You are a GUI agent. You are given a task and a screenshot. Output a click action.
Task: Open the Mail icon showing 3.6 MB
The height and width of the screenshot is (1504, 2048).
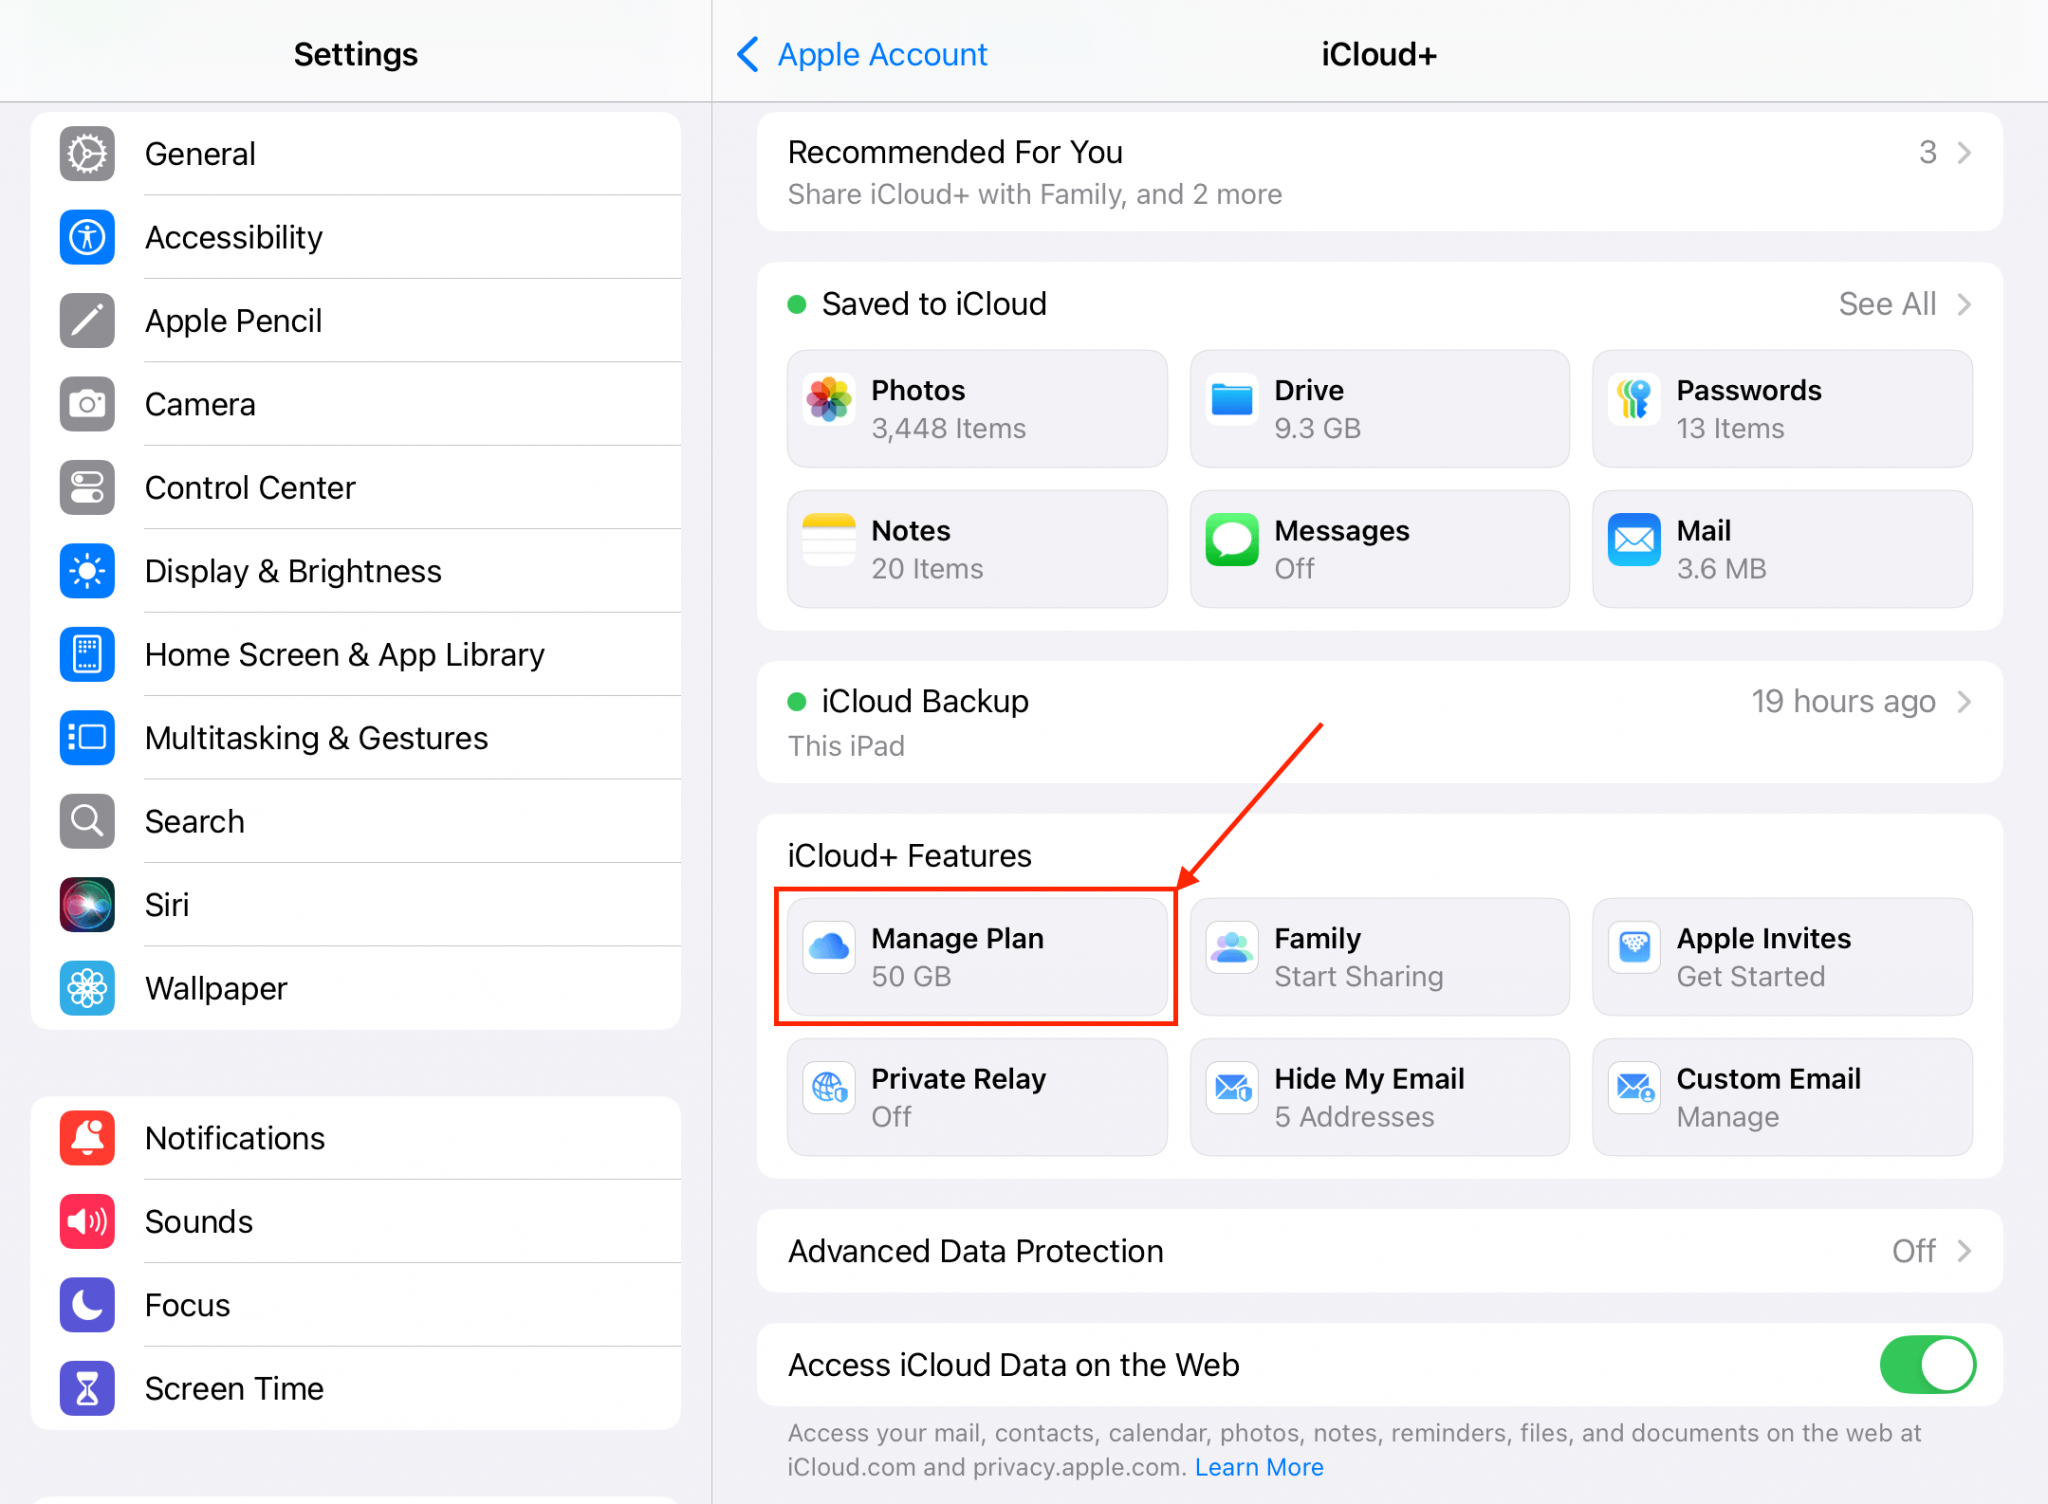click(x=1634, y=539)
